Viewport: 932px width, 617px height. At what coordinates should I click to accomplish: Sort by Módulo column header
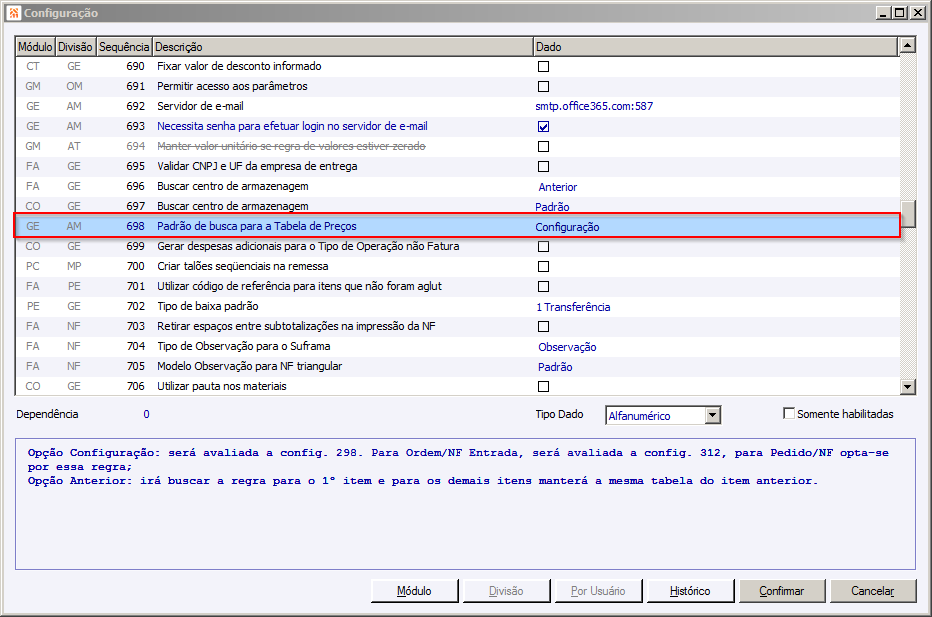click(35, 47)
